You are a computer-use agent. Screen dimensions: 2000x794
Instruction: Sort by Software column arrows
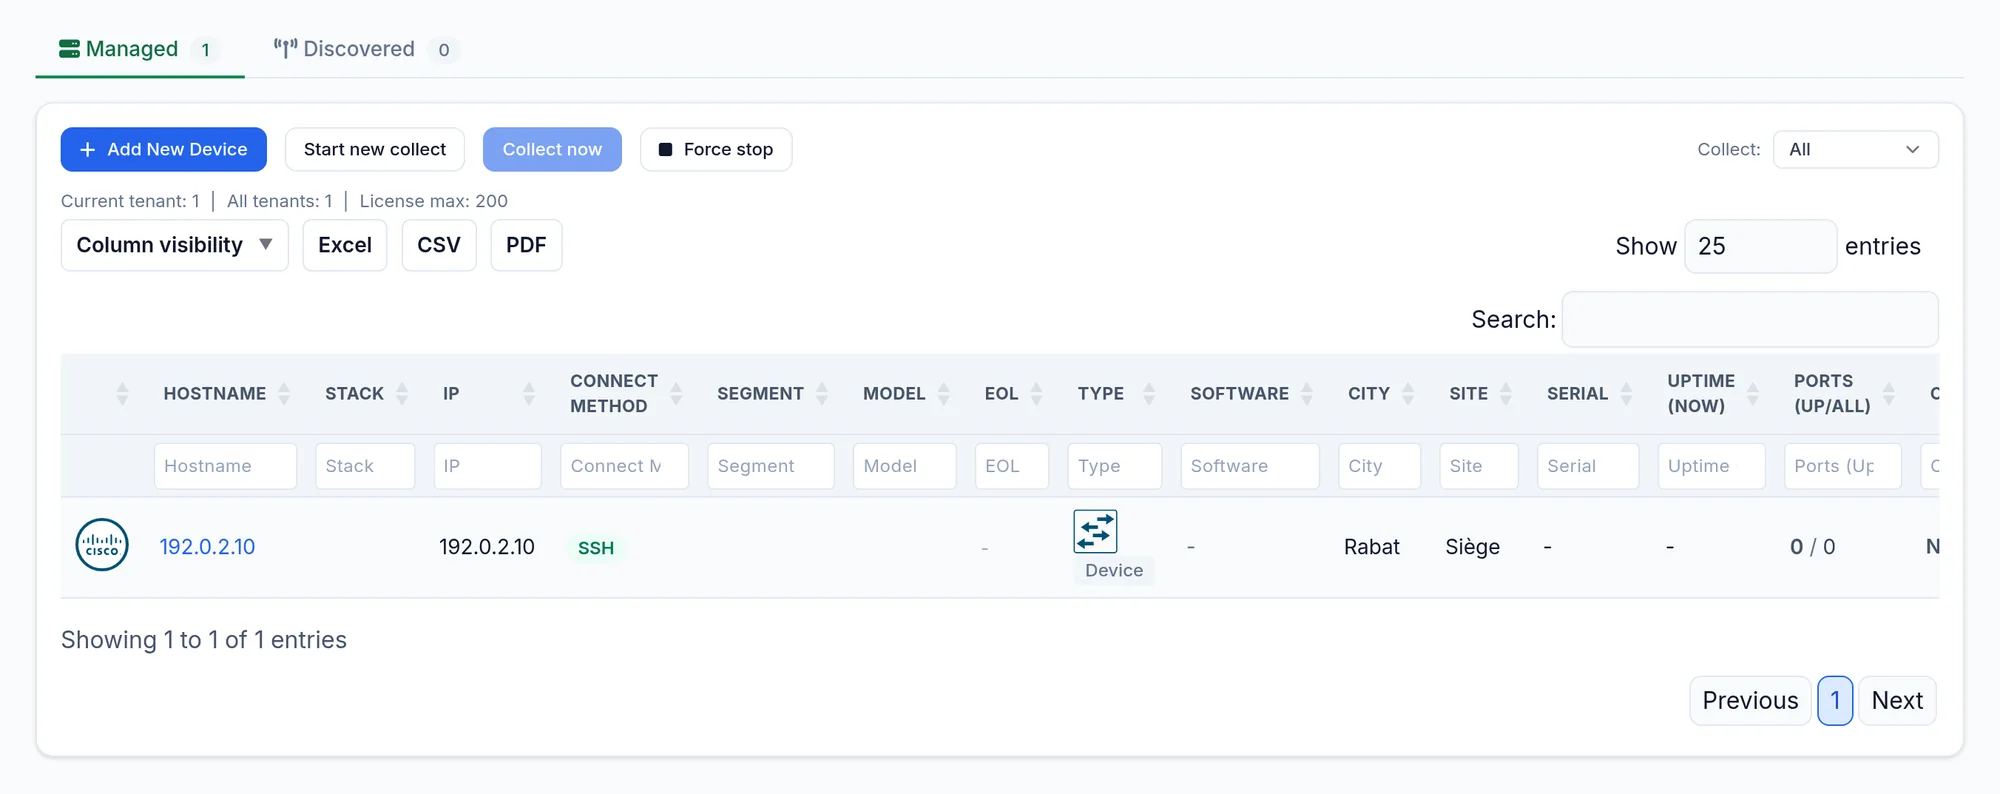click(x=1307, y=394)
